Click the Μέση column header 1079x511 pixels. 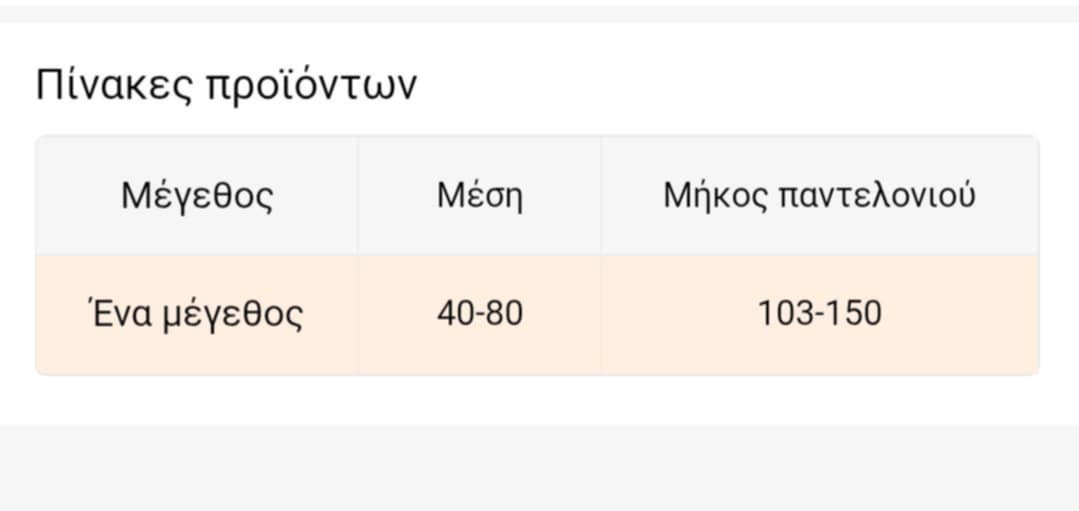479,195
